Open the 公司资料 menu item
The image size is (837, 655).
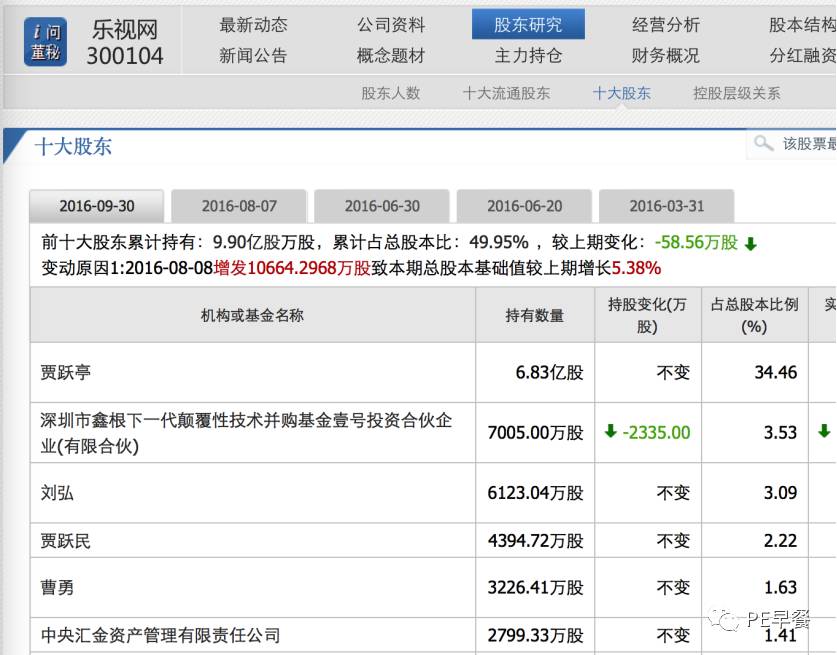(x=391, y=25)
